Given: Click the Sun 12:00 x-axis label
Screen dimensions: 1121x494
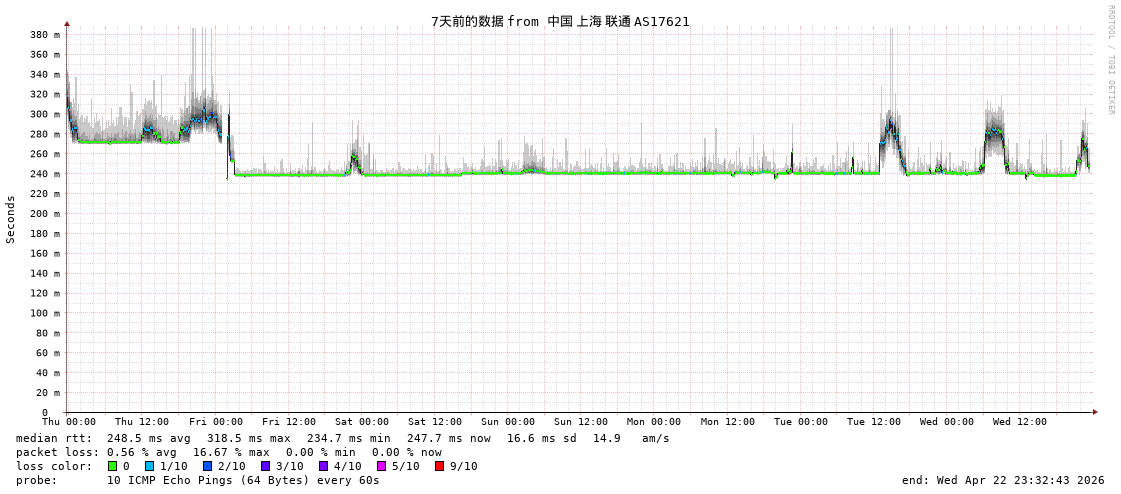Looking at the screenshot, I should coord(581,422).
